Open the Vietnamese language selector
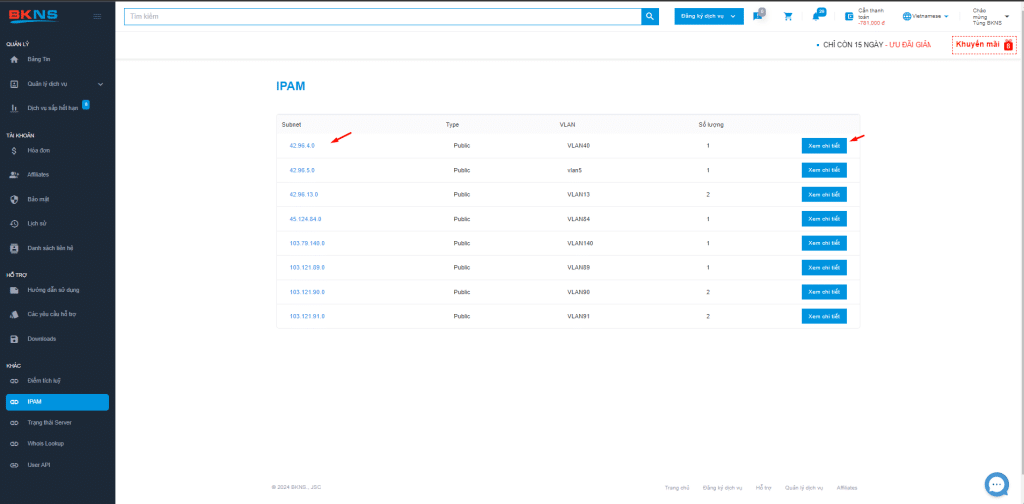 pyautogui.click(x=925, y=17)
